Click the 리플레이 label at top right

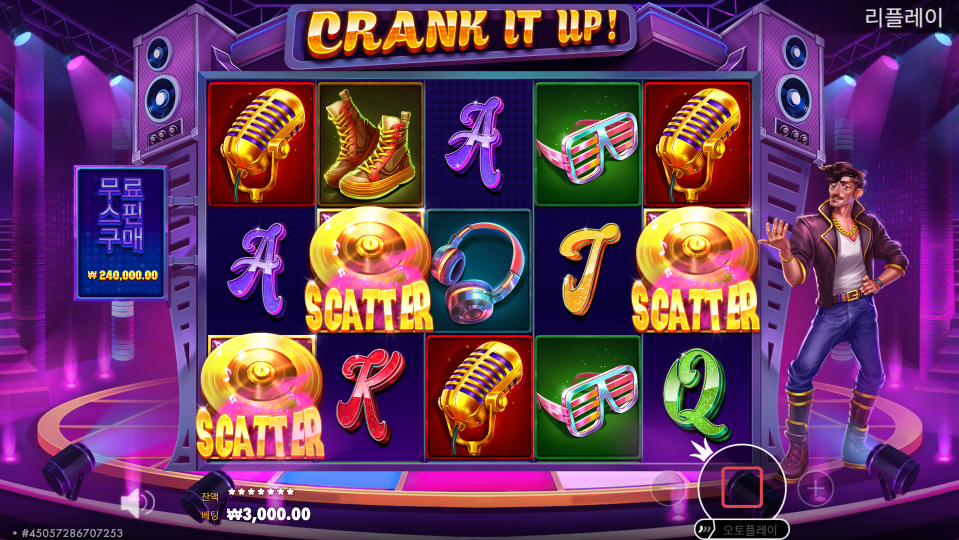(x=903, y=17)
